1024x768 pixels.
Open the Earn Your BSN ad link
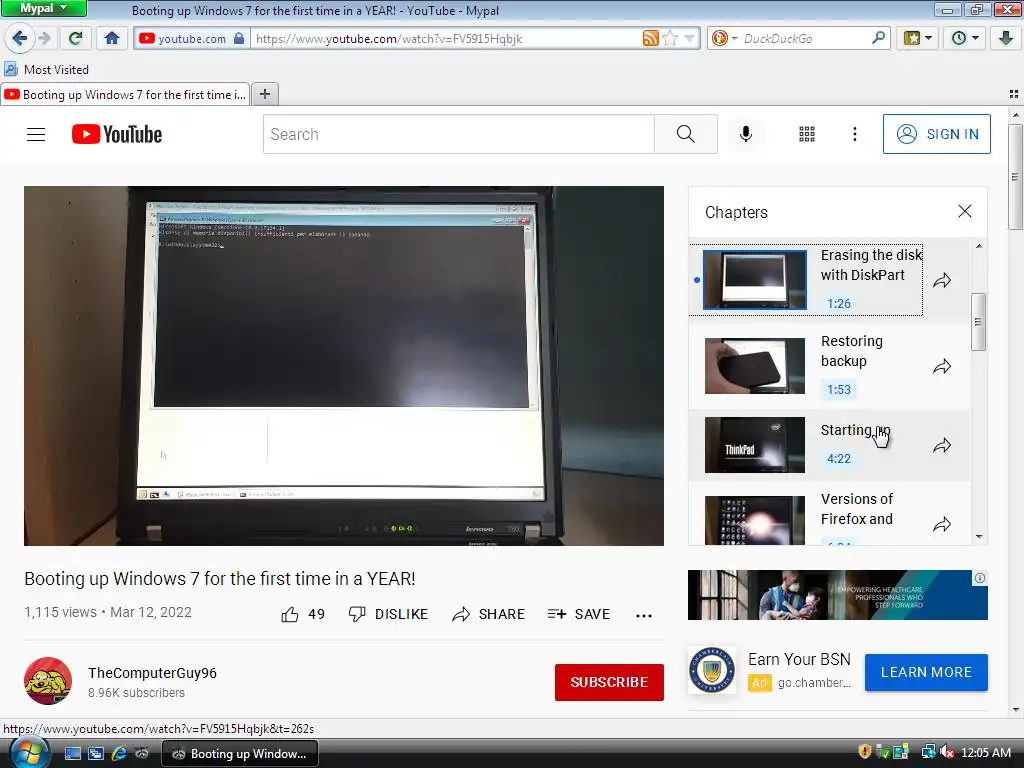click(x=799, y=660)
